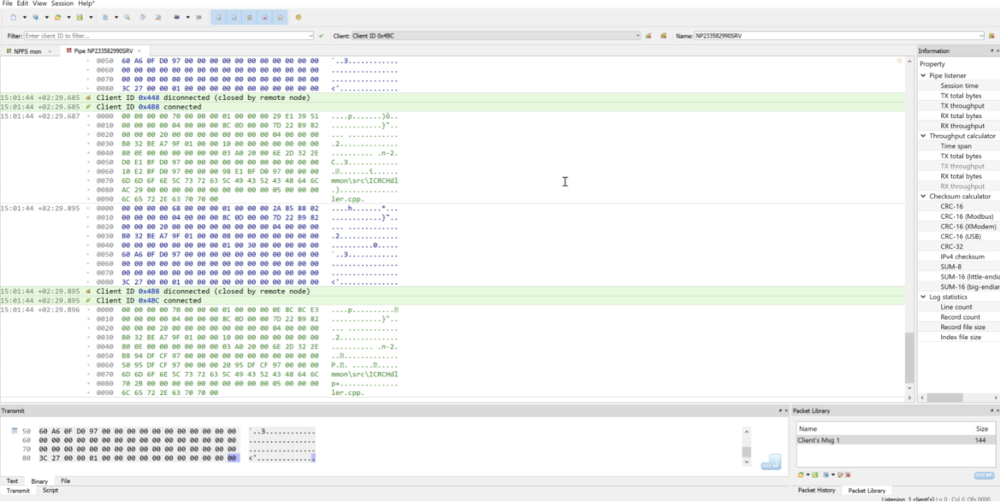Click the blue globe toolbar icon
This screenshot has width=1000, height=504.
(36, 17)
